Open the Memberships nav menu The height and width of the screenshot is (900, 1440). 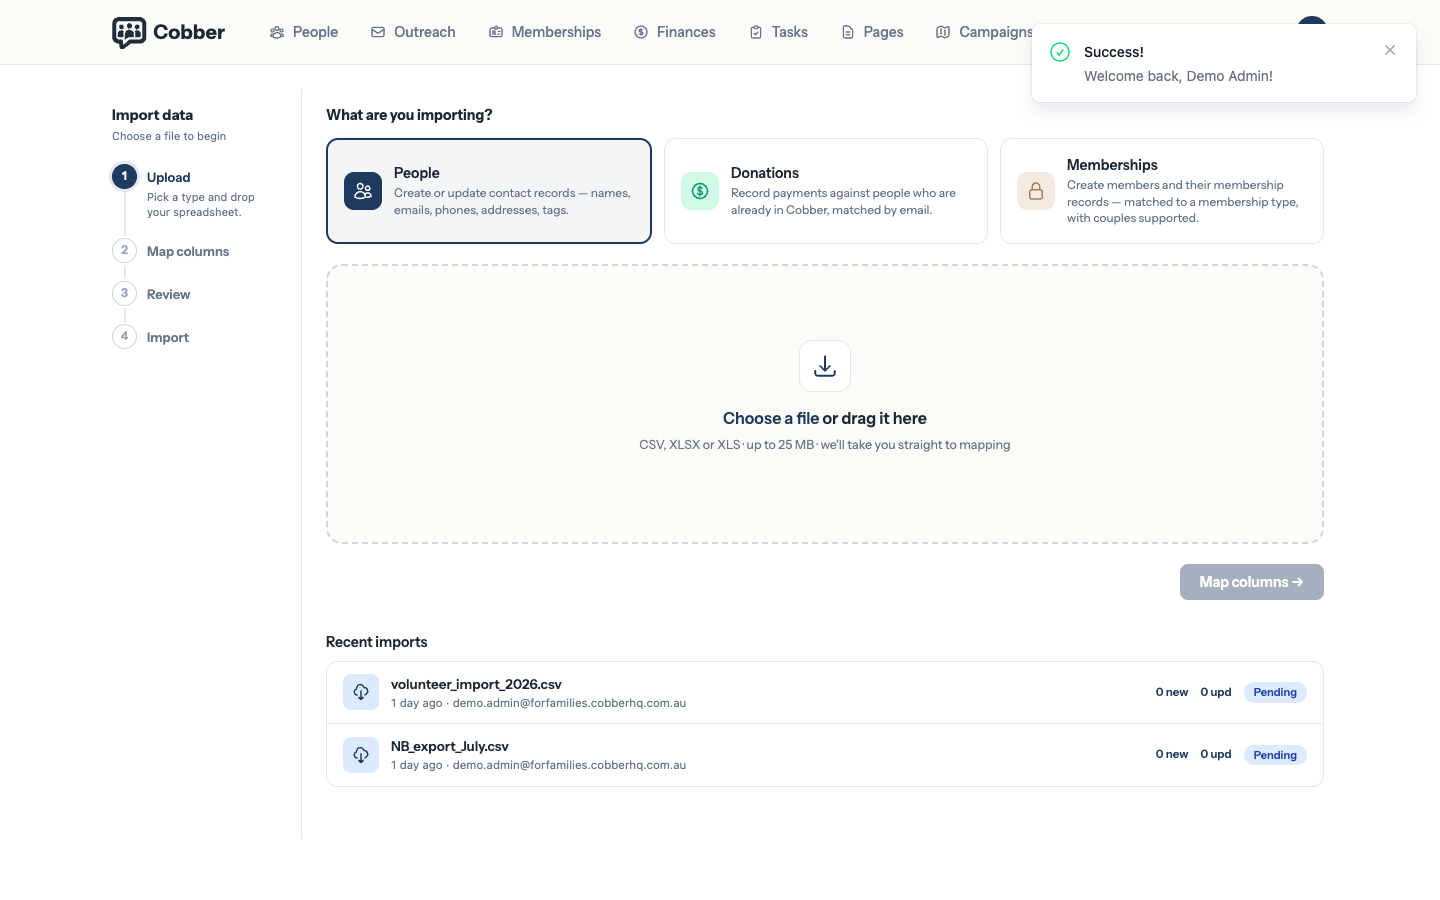(x=545, y=32)
